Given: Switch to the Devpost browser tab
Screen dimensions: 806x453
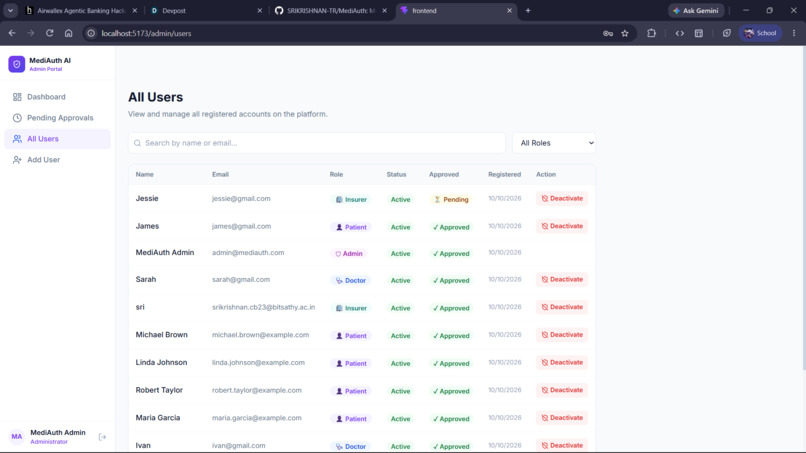Looking at the screenshot, I should [206, 10].
